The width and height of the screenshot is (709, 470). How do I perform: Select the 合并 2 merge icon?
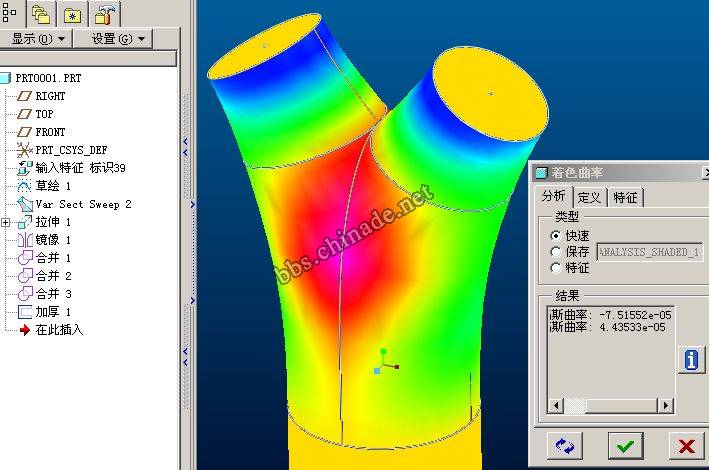tap(24, 275)
